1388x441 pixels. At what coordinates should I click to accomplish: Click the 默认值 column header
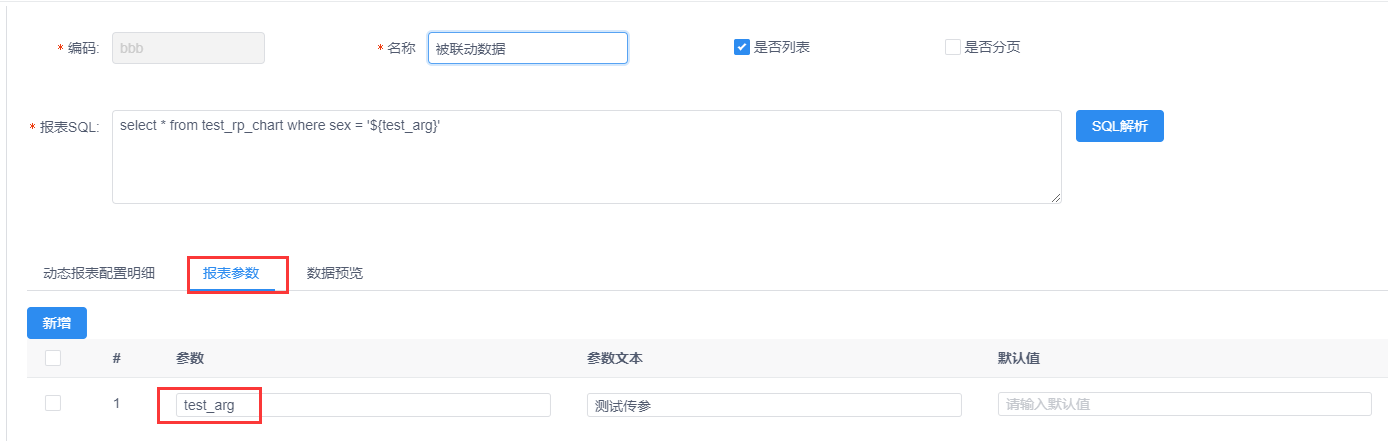[1019, 358]
